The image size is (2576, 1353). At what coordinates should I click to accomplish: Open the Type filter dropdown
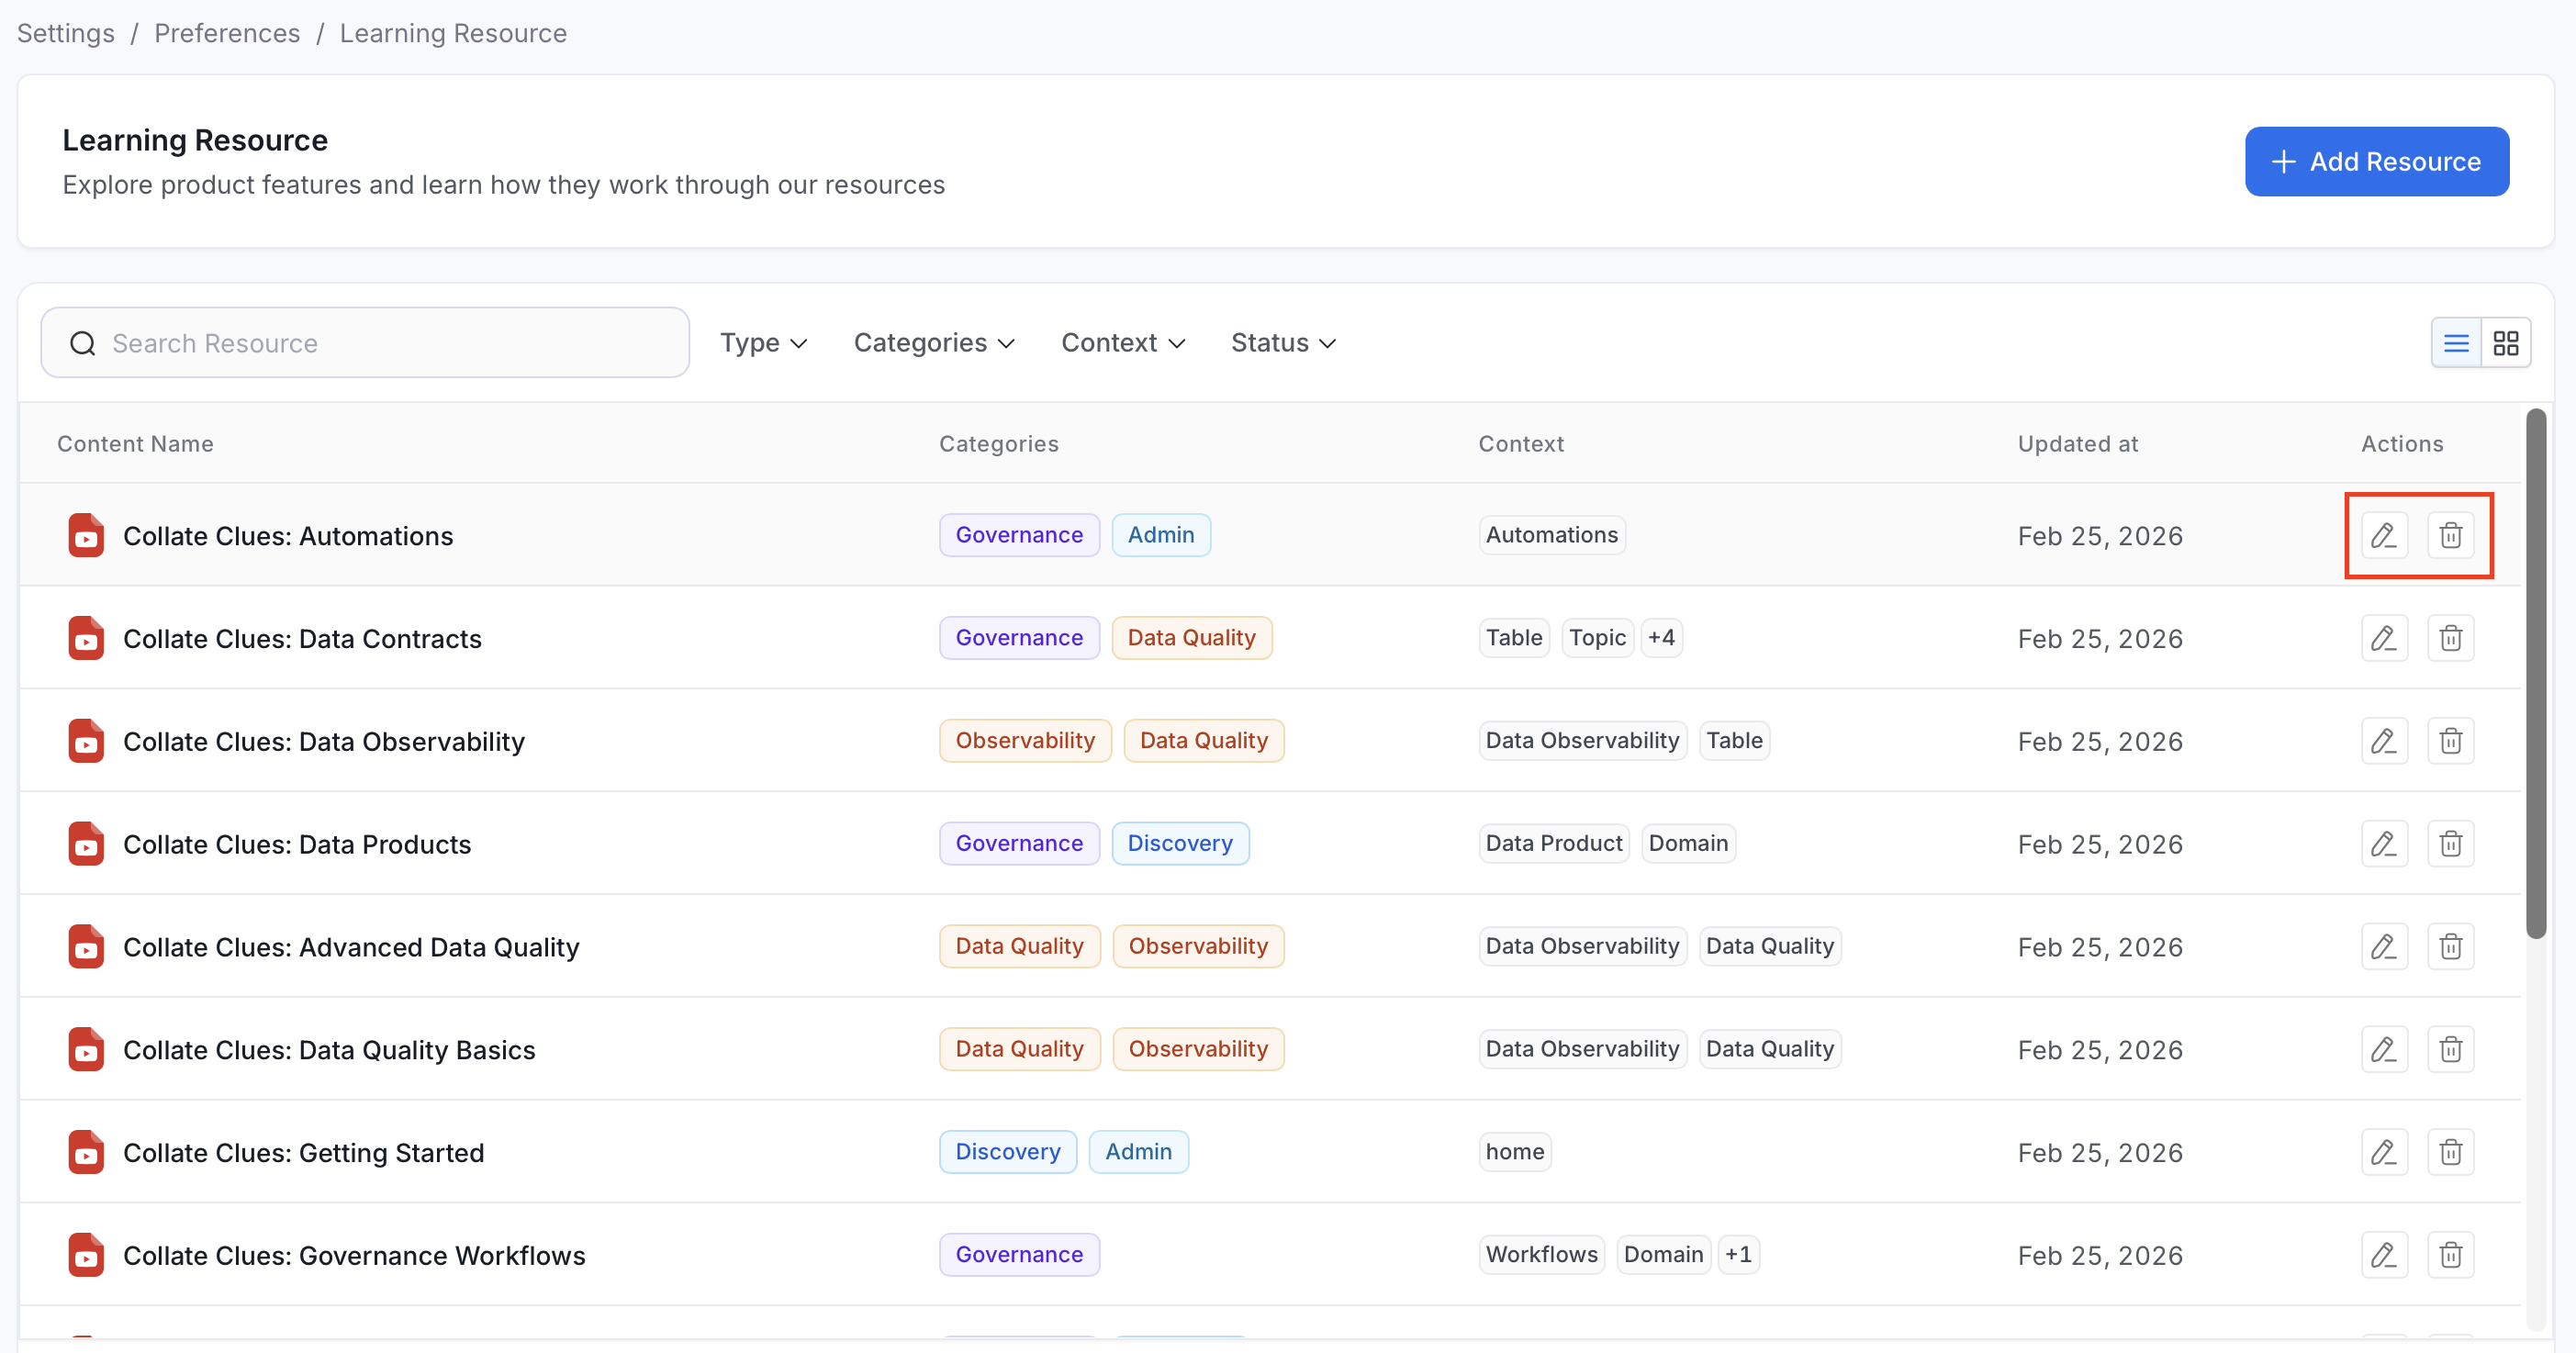[x=764, y=343]
